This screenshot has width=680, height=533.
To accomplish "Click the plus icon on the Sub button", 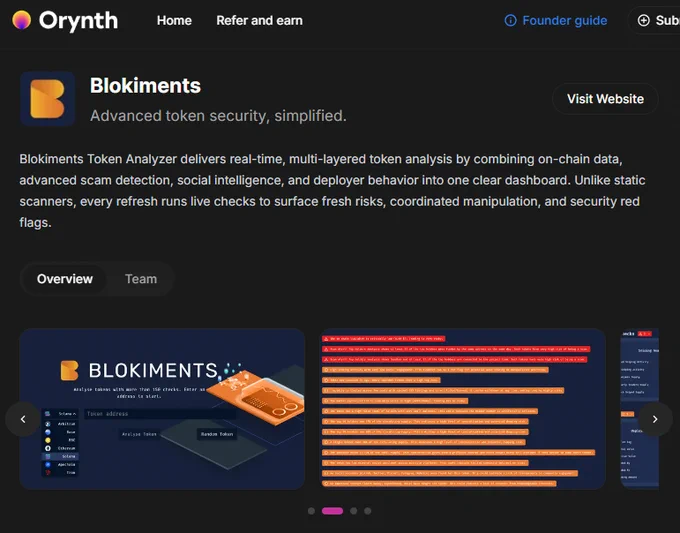I will pos(644,20).
